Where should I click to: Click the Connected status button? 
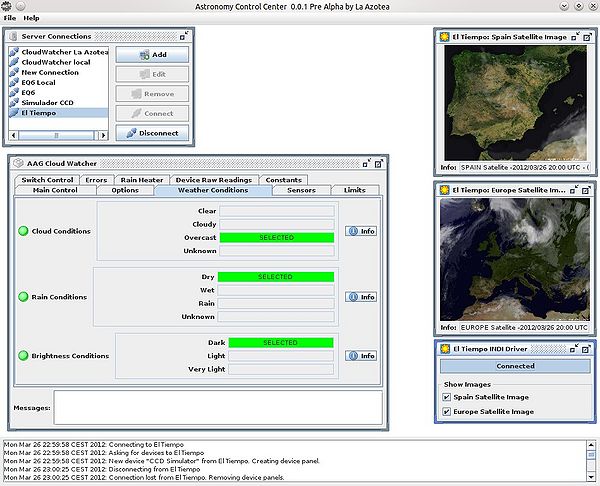point(515,366)
